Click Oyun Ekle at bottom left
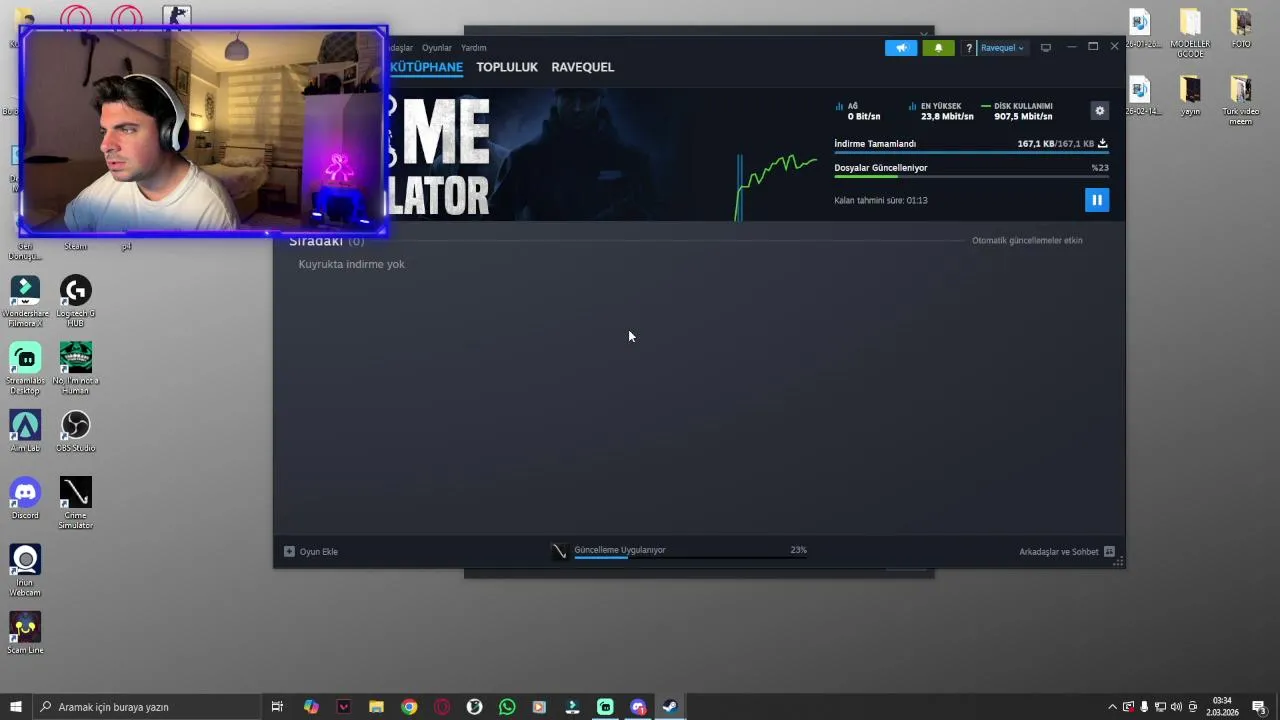The height and width of the screenshot is (720, 1280). (311, 551)
